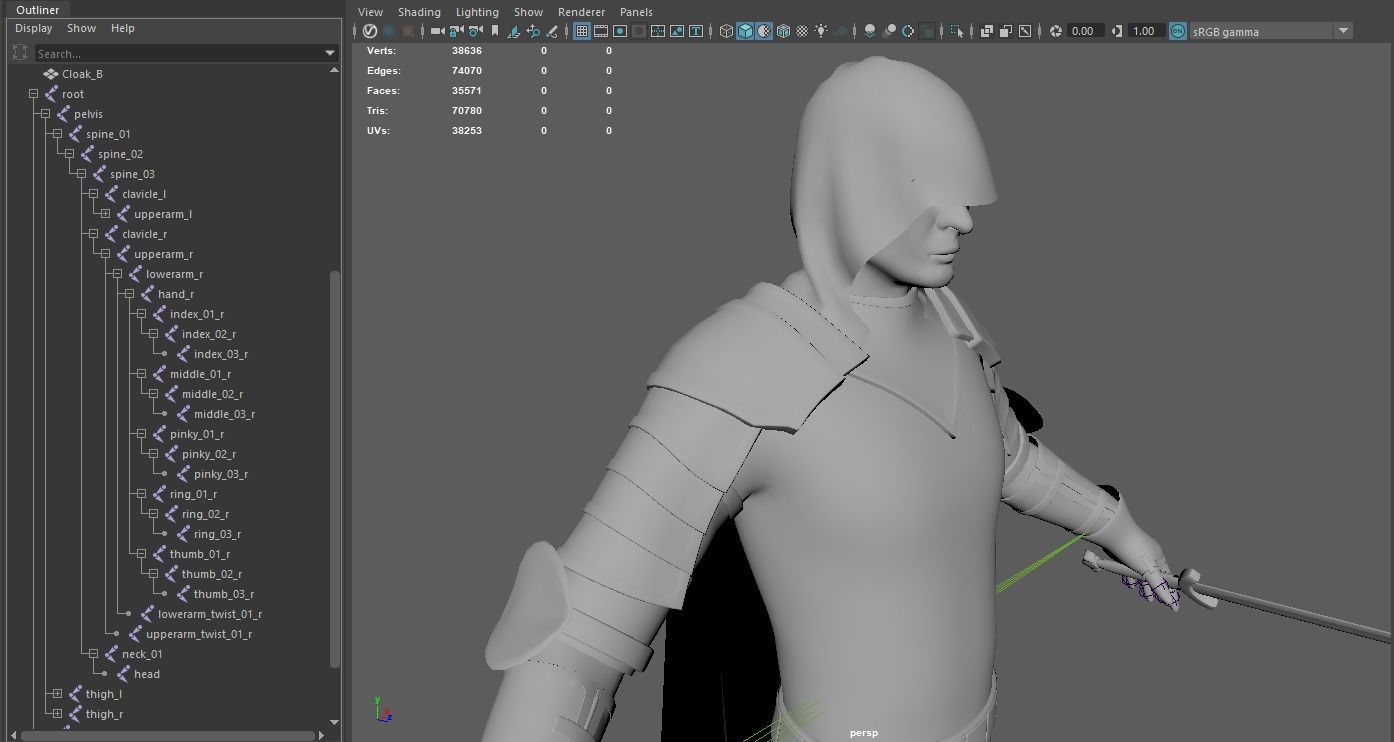
Task: Expand the upperarm_l joint node
Action: tap(105, 214)
